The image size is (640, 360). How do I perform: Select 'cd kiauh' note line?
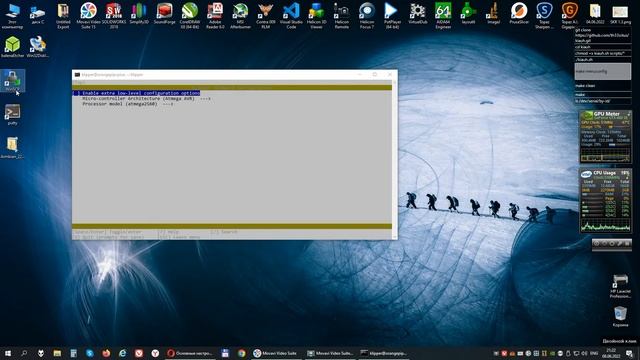pos(602,47)
